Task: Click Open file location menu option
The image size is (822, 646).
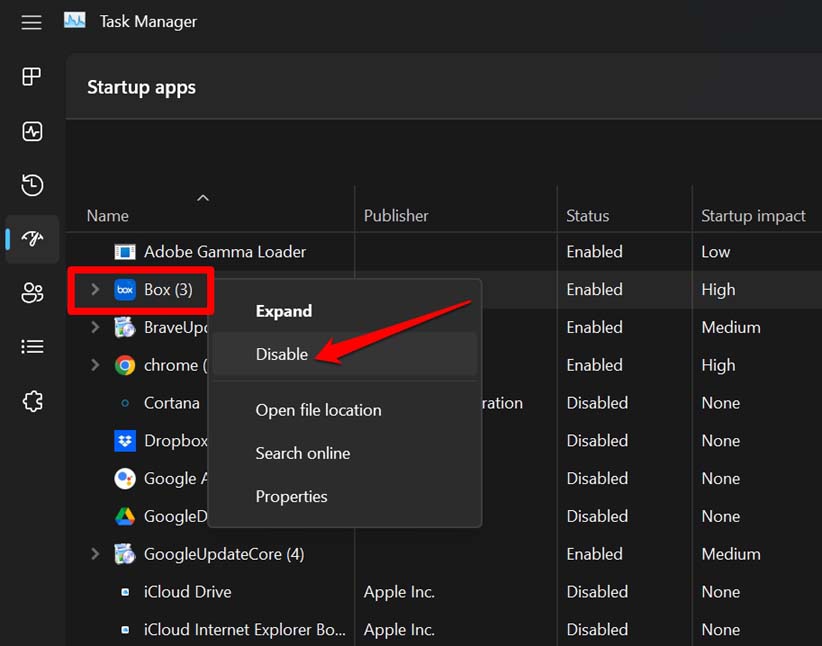Action: coord(318,410)
